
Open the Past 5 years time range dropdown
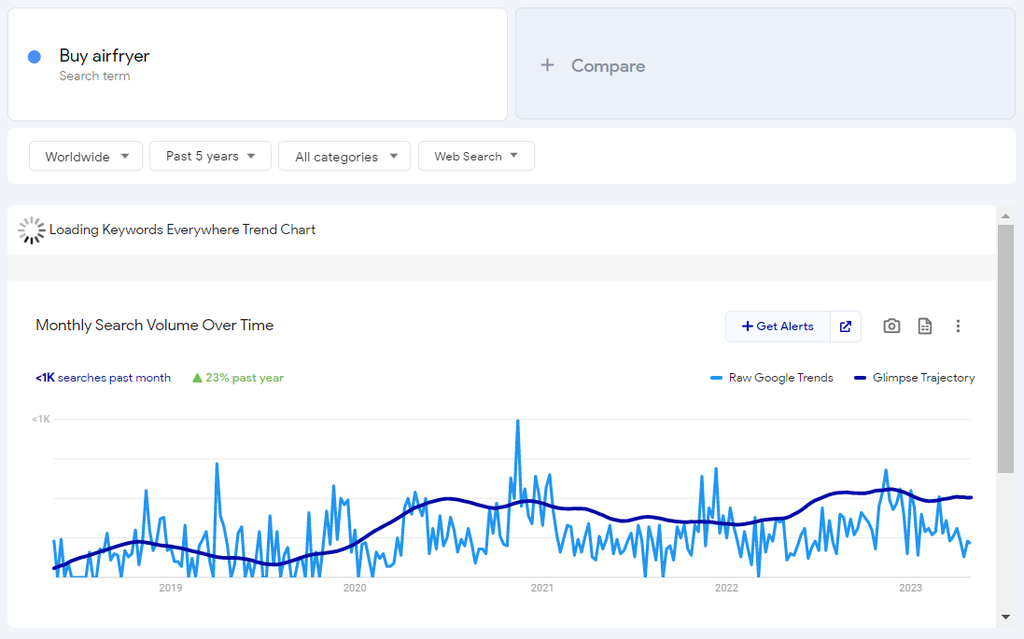tap(209, 156)
